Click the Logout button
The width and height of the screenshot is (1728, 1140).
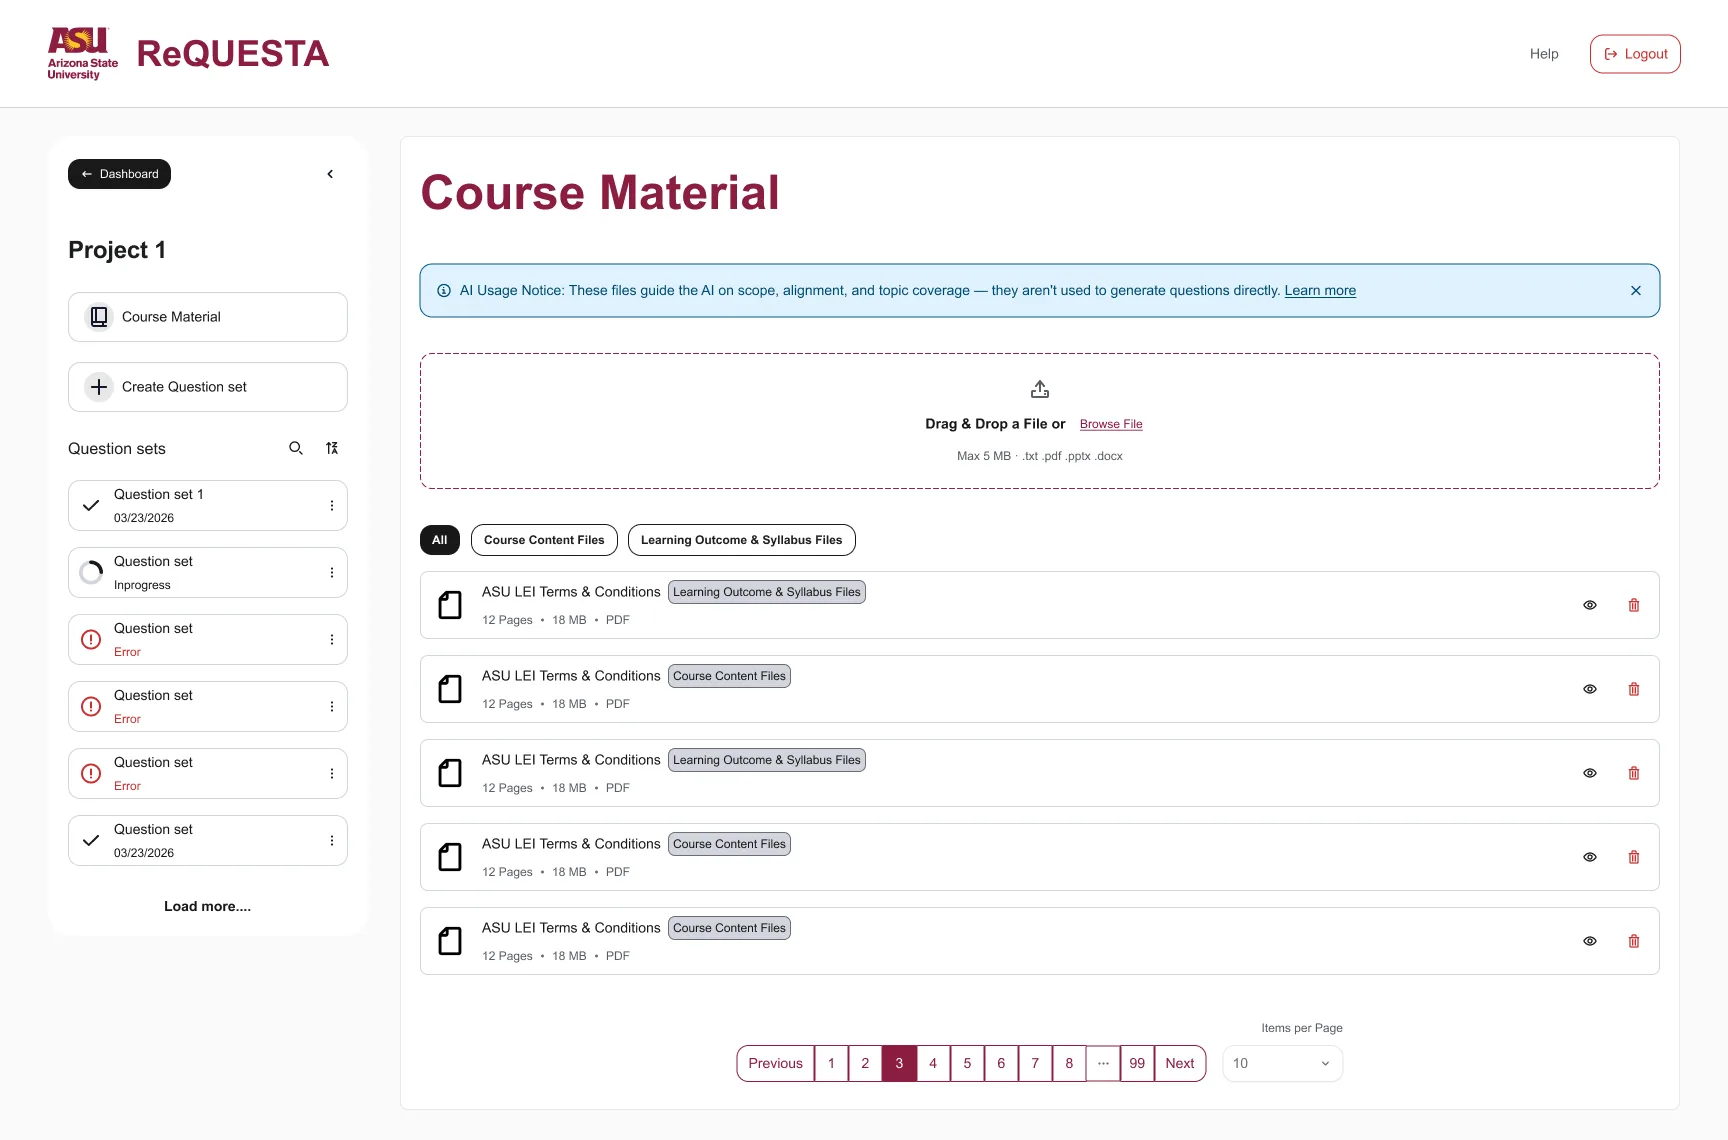pos(1635,54)
